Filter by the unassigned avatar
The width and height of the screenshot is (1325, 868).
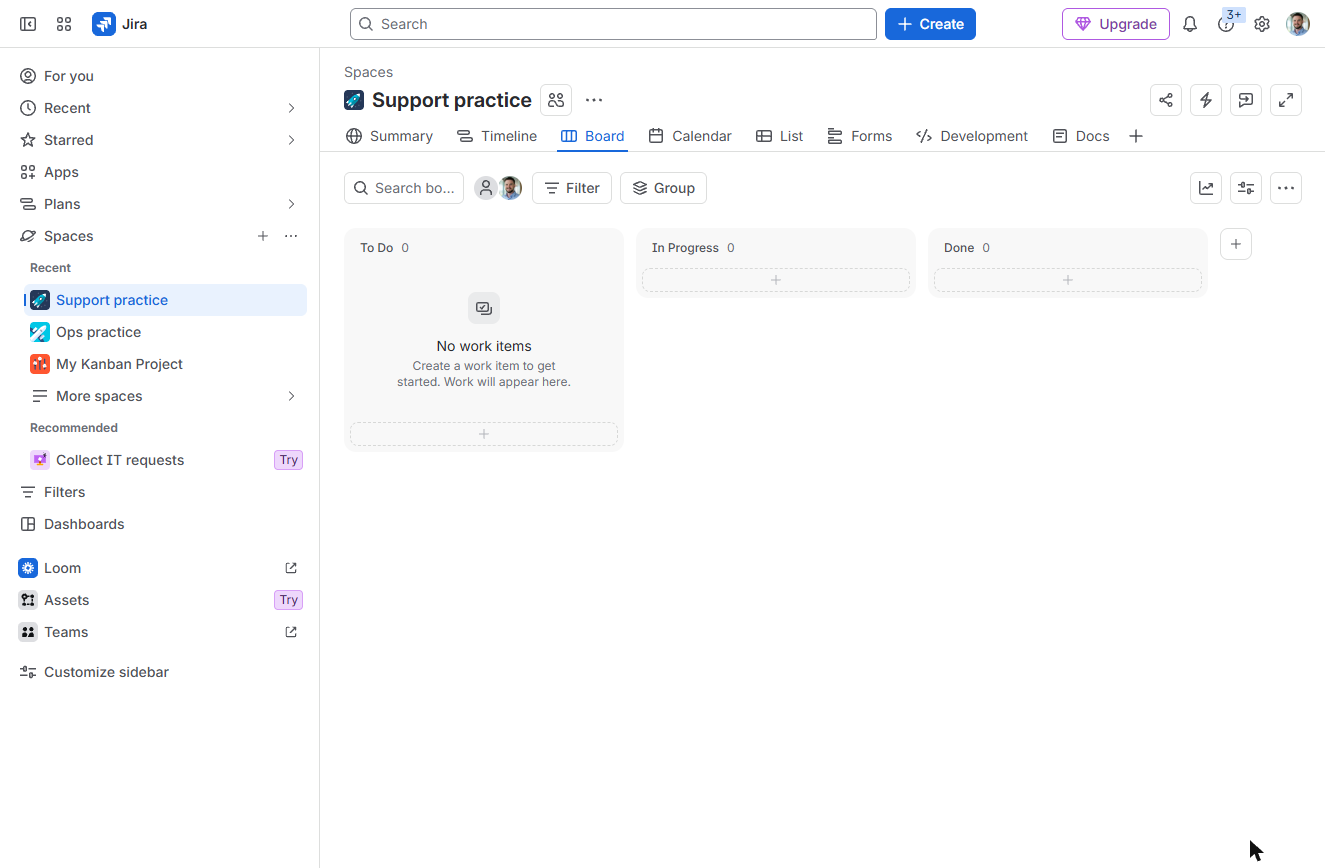pos(486,188)
